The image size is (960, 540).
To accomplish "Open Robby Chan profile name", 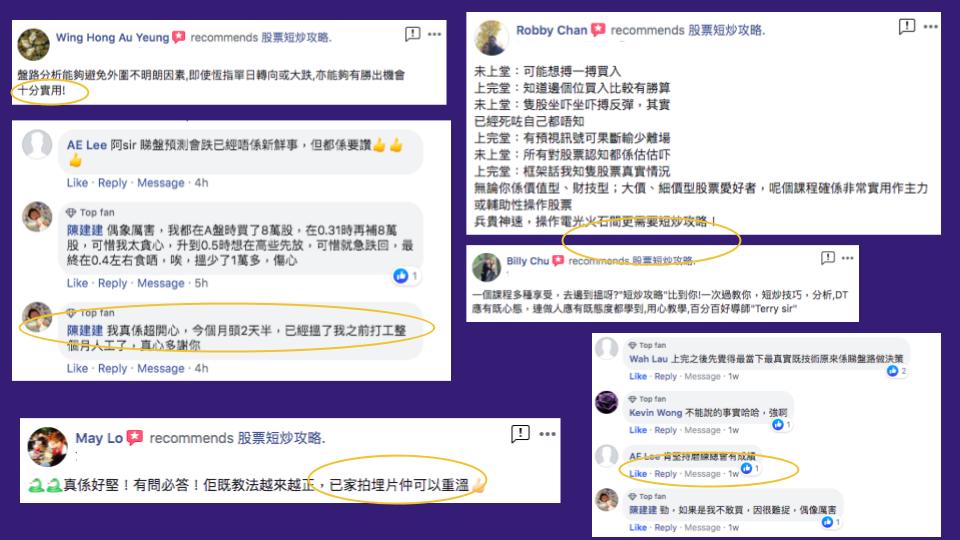I will click(551, 30).
